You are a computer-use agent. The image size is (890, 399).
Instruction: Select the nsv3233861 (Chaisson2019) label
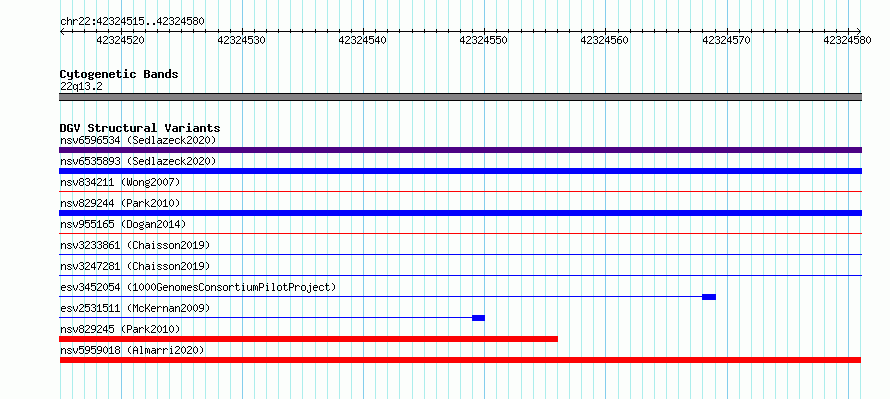tap(135, 245)
